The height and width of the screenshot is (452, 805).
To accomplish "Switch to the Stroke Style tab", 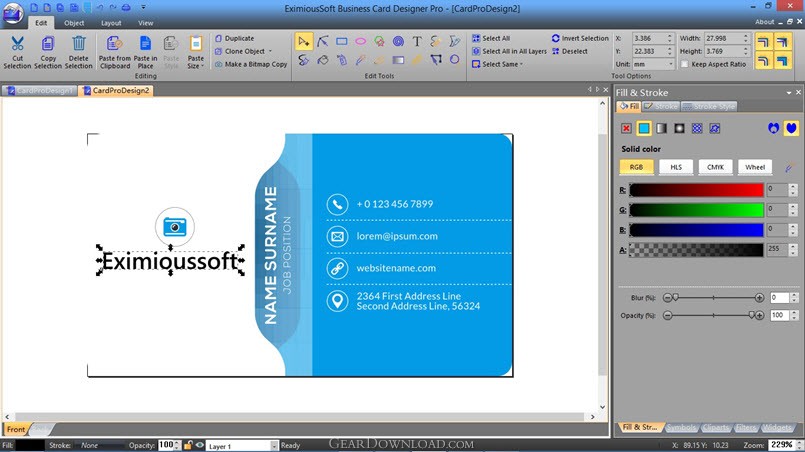I will (x=708, y=106).
